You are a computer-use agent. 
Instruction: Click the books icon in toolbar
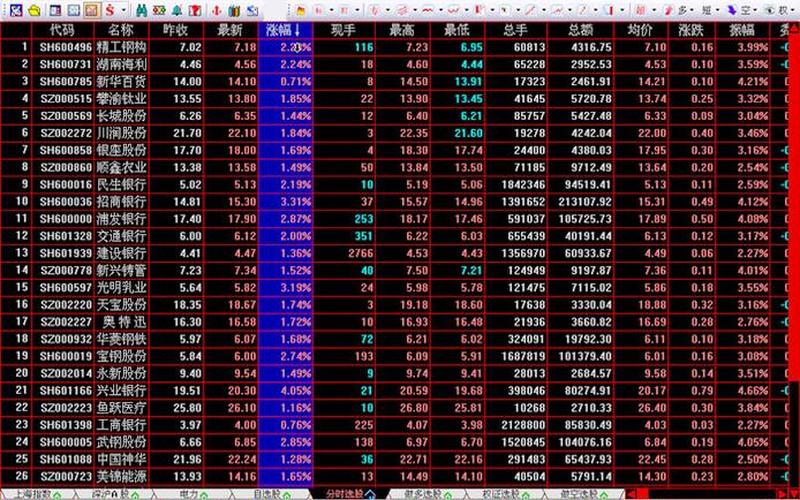pyautogui.click(x=234, y=11)
